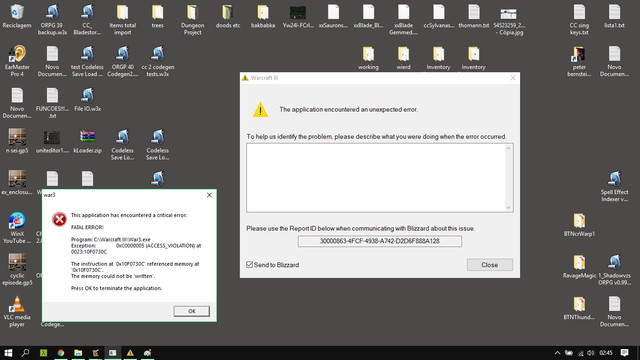
Task: Launch VLC media player from desktop
Action: [x=17, y=311]
